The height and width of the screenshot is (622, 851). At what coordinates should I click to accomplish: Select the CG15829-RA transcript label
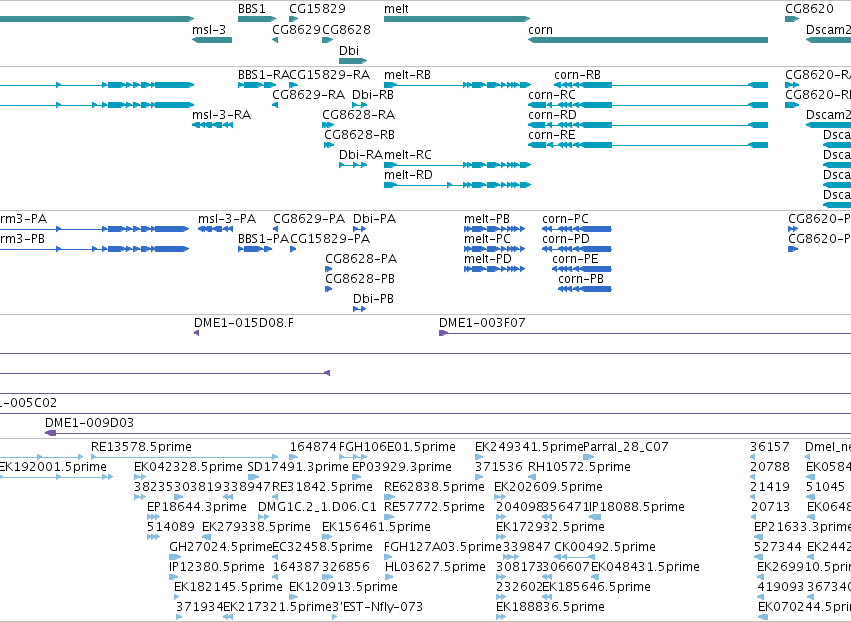click(330, 75)
